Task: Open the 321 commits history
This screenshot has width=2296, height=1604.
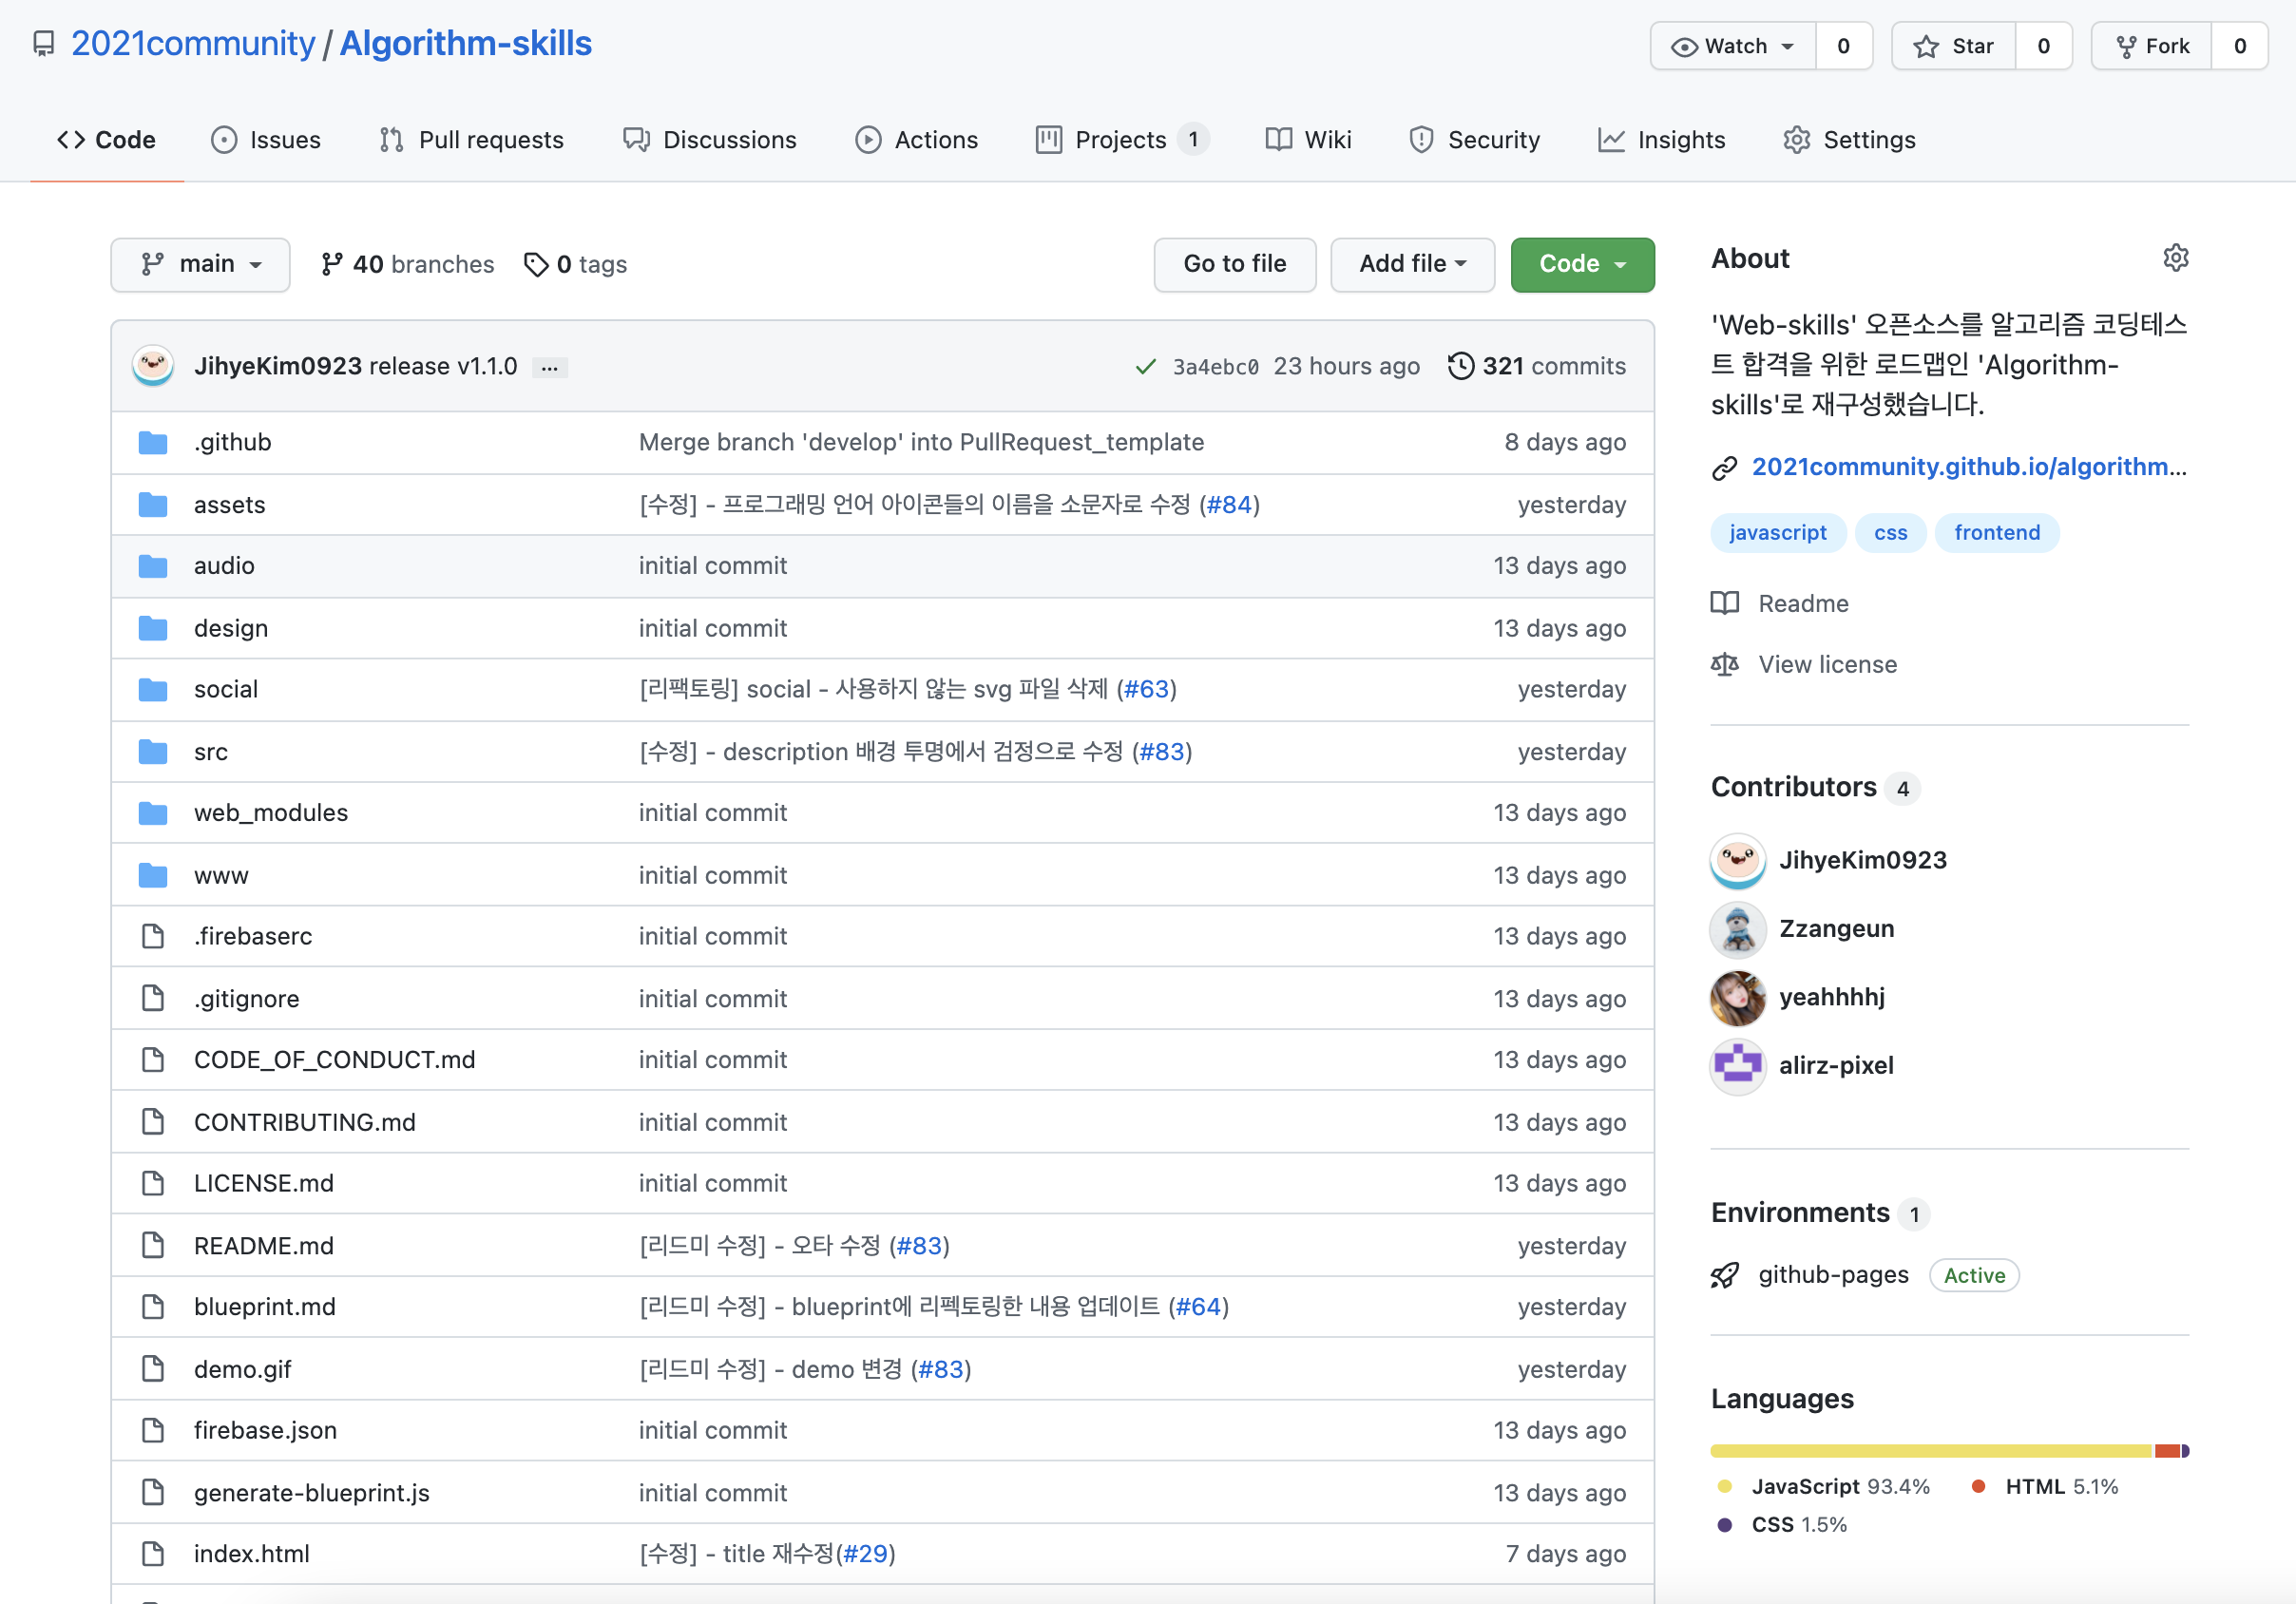Action: [x=1537, y=366]
